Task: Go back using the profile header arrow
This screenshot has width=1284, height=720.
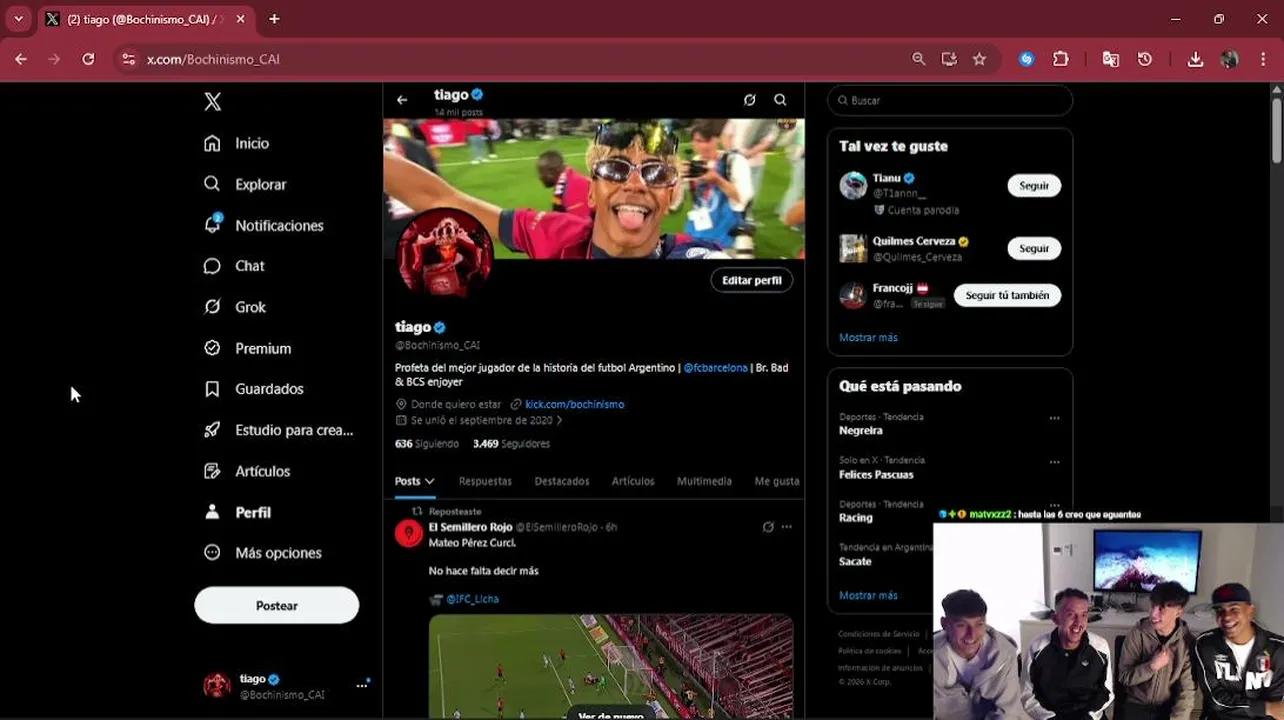Action: [402, 100]
